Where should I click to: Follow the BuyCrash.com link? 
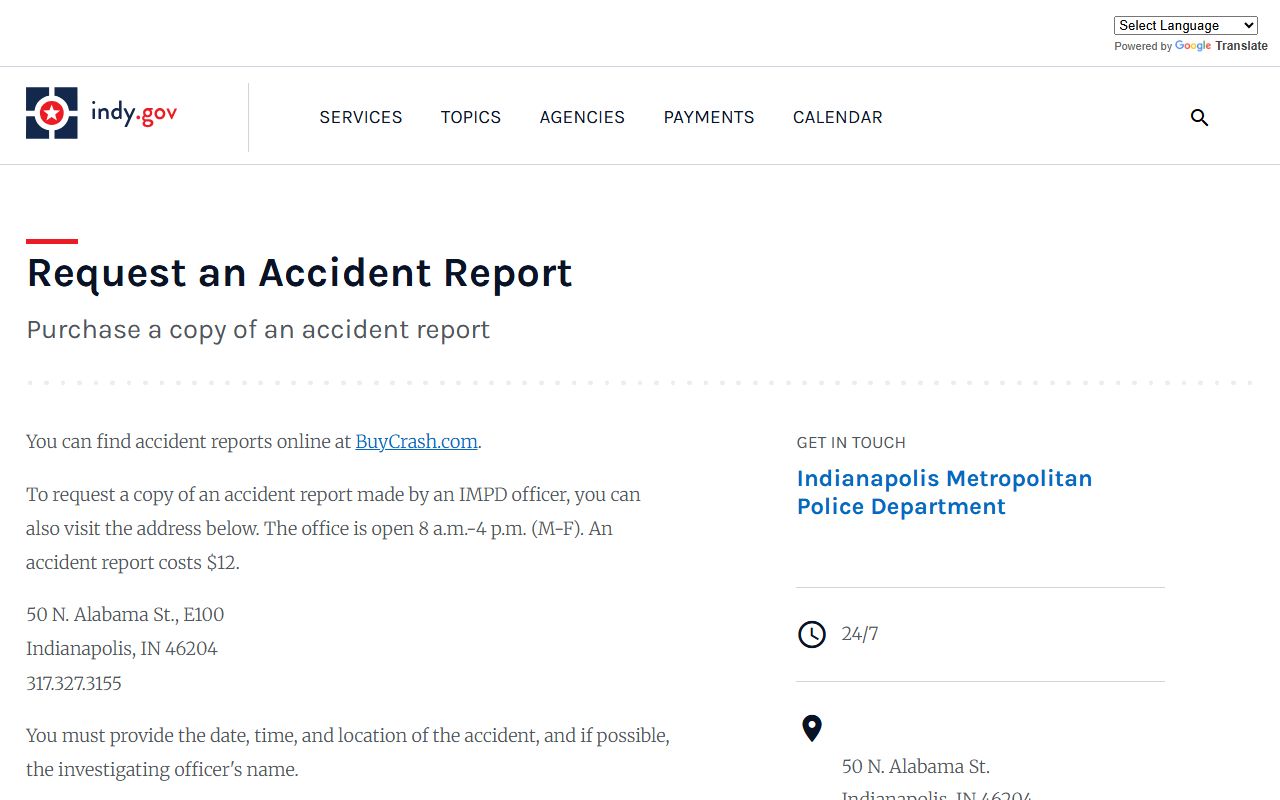(416, 441)
